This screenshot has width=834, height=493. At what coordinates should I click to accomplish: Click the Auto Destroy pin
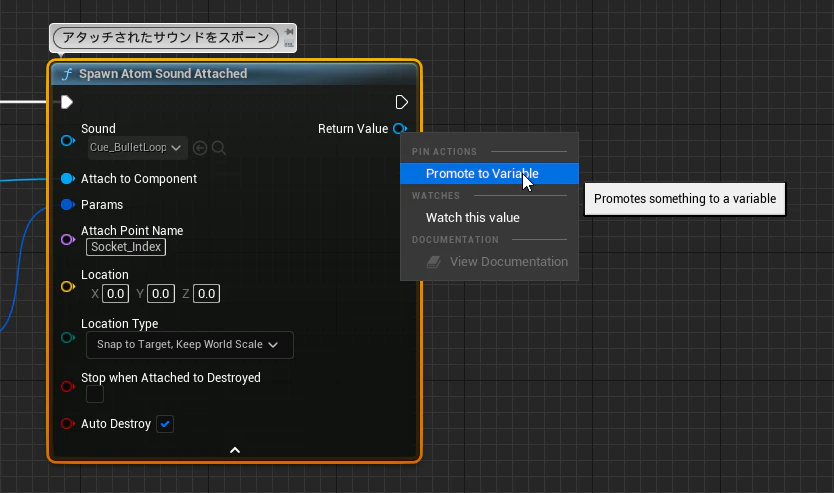coord(68,424)
